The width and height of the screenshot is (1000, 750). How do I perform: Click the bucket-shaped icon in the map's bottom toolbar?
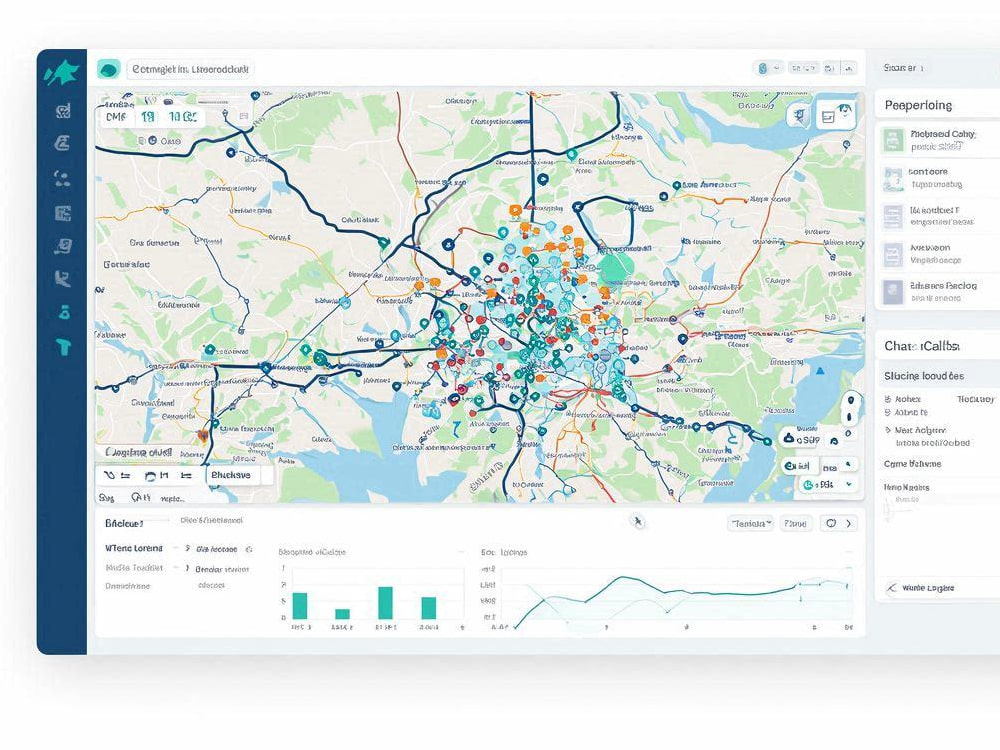click(150, 475)
